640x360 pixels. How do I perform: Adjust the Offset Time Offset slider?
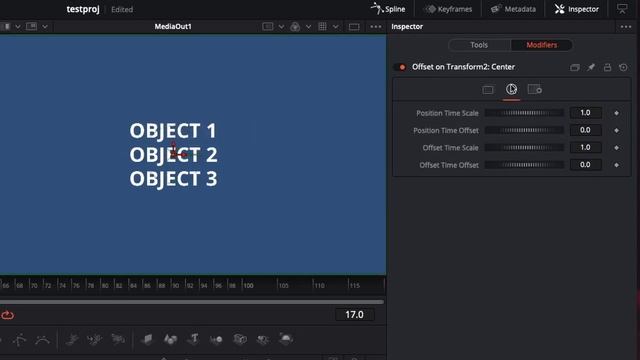tap(524, 165)
